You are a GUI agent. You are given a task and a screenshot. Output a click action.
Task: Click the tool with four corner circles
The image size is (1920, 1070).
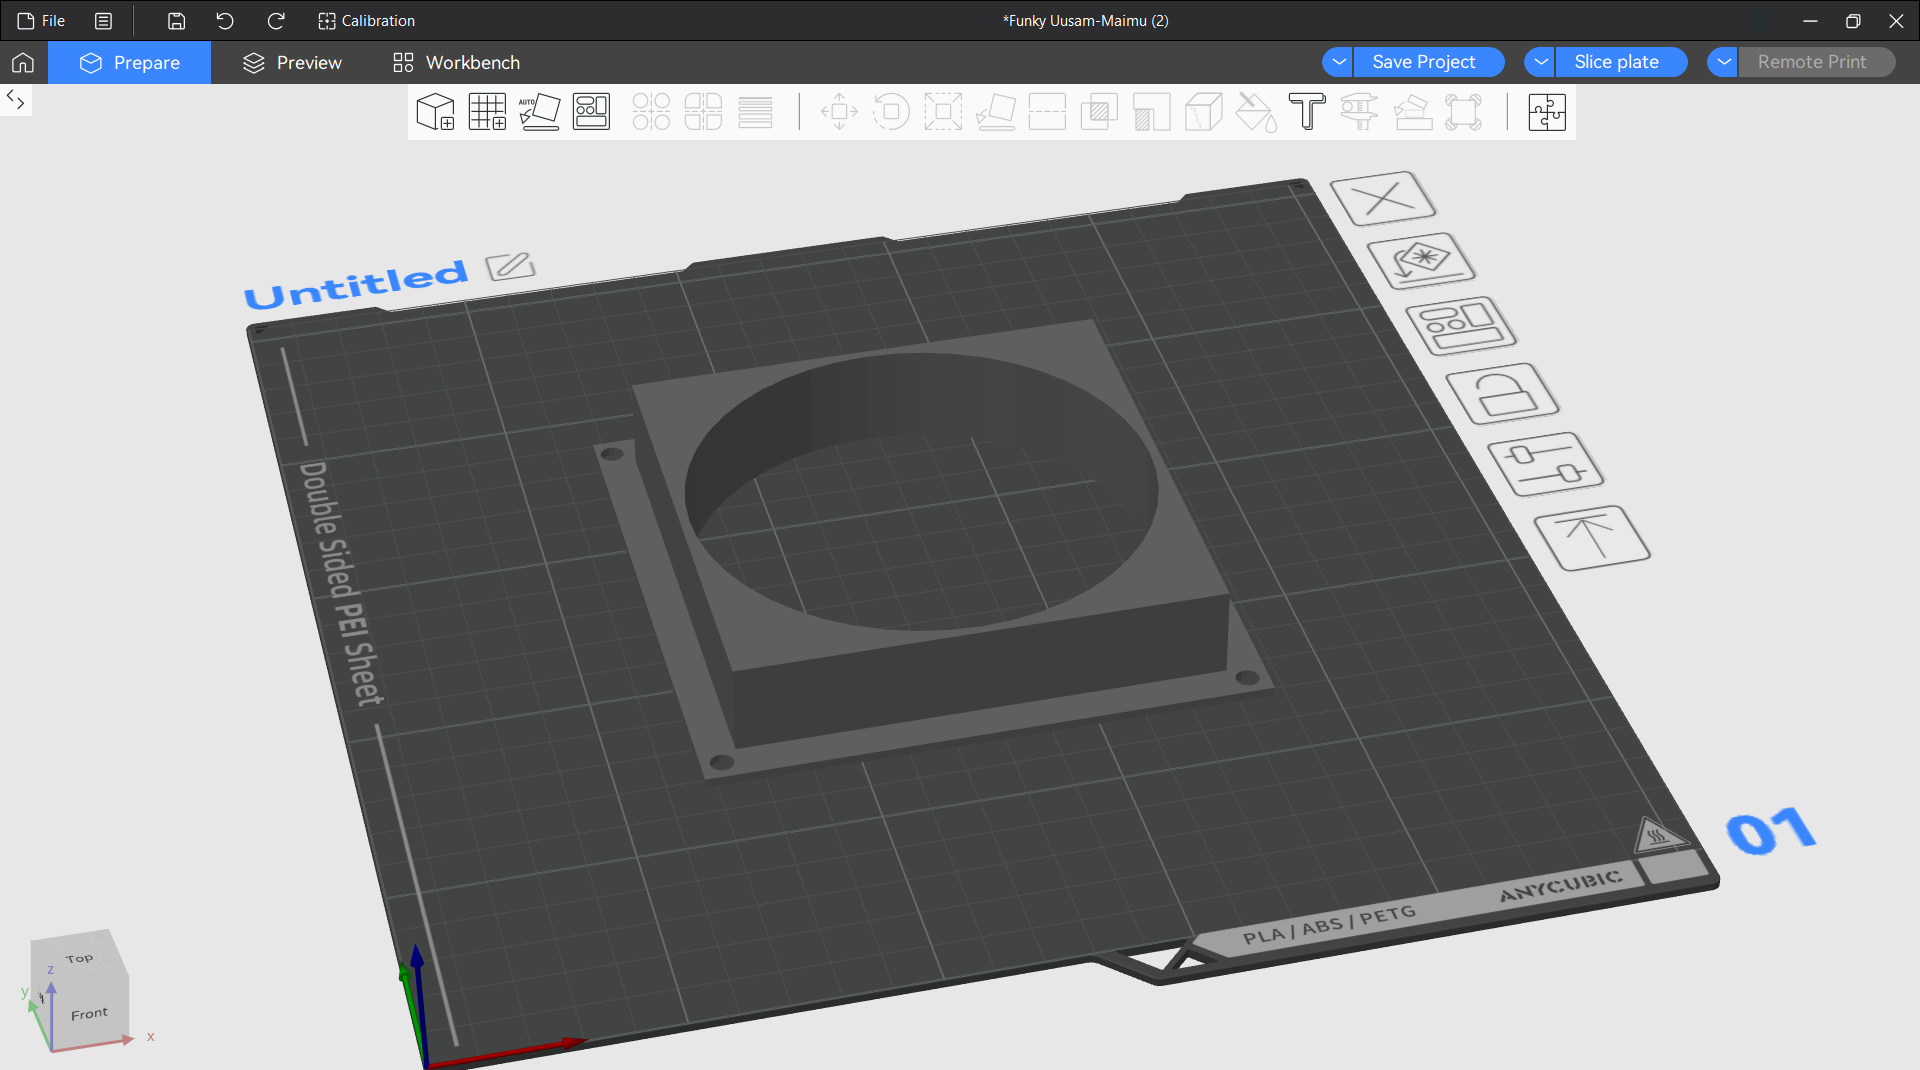click(1463, 112)
